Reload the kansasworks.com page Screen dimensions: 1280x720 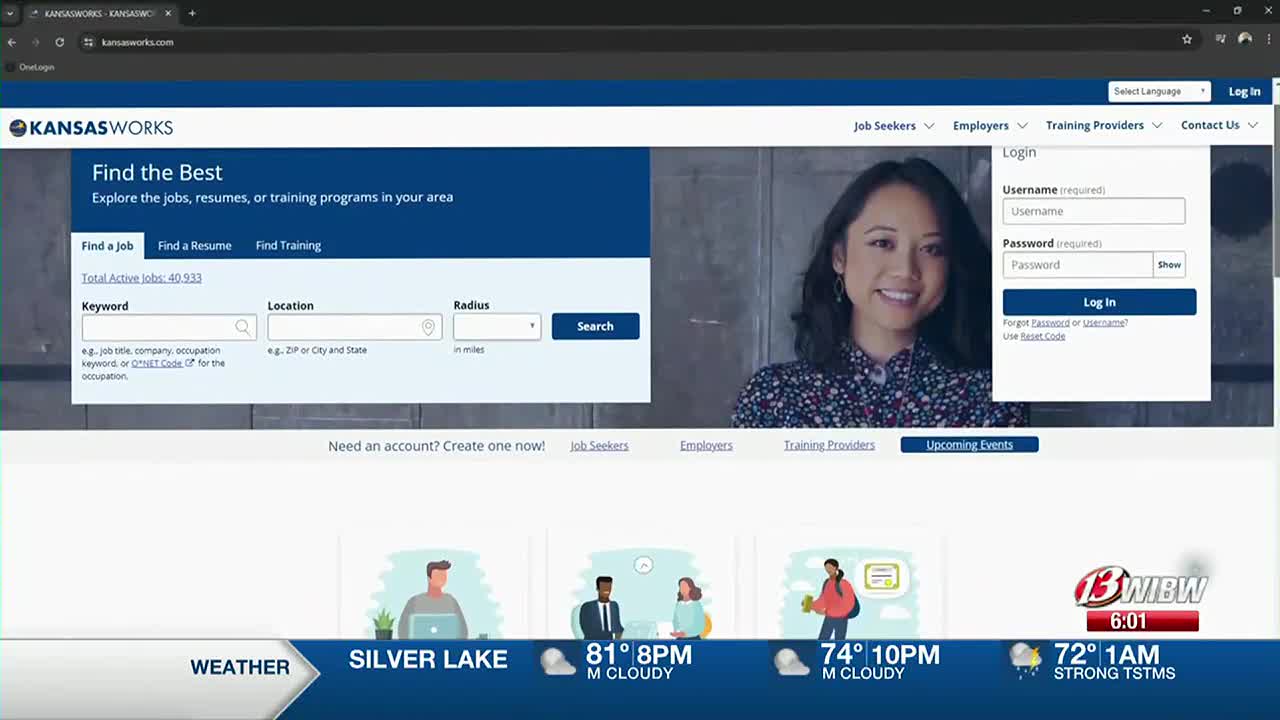pos(60,42)
